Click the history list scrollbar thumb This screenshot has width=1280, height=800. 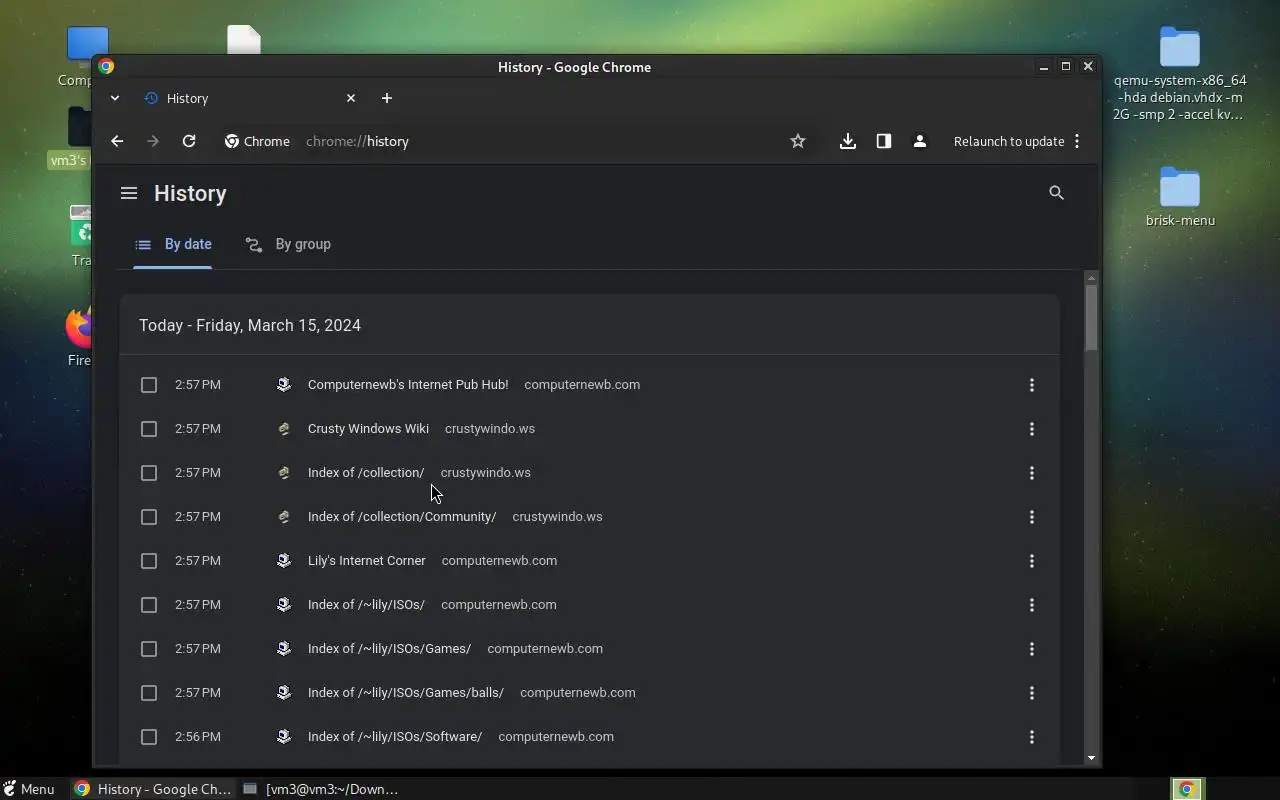point(1091,317)
